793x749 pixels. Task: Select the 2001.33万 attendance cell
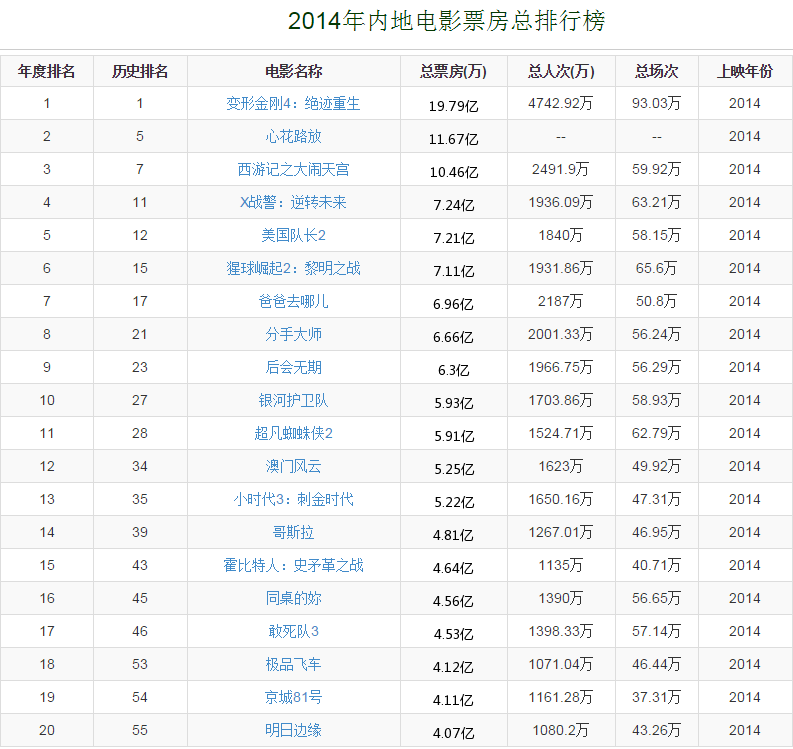[561, 334]
